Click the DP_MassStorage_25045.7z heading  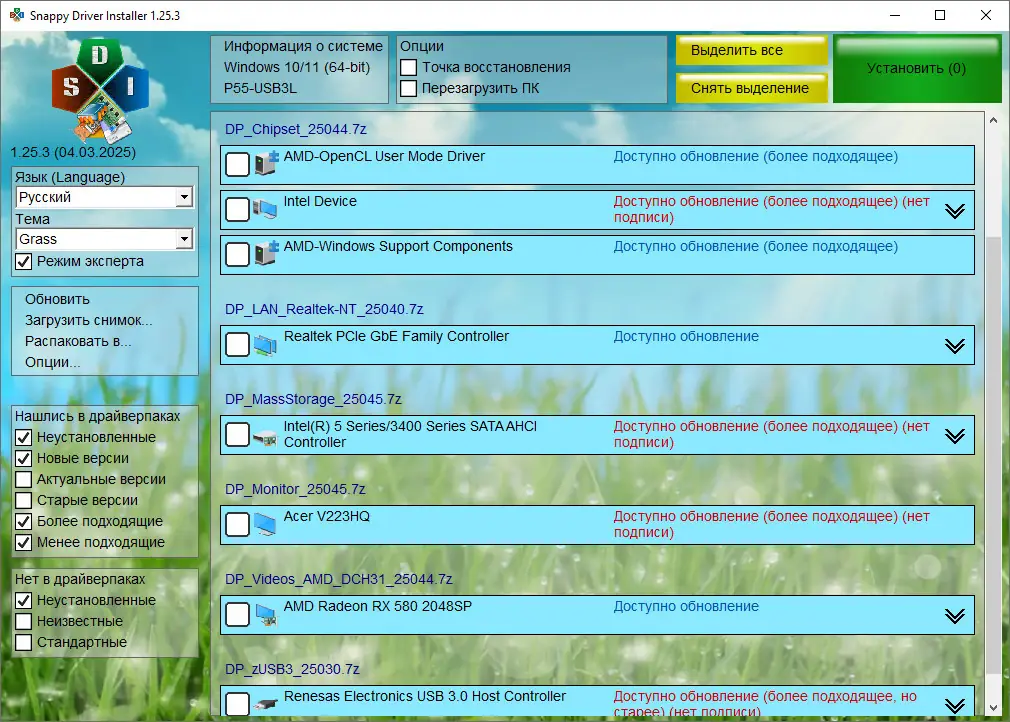[x=313, y=399]
